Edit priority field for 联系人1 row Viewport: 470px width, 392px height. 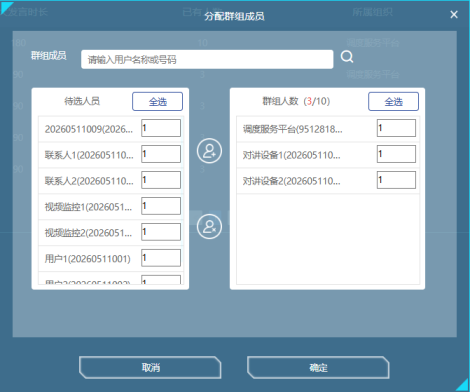tap(161, 154)
